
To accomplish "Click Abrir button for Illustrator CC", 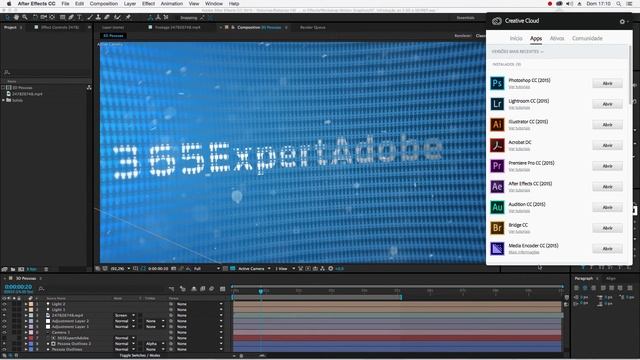I will pos(607,124).
